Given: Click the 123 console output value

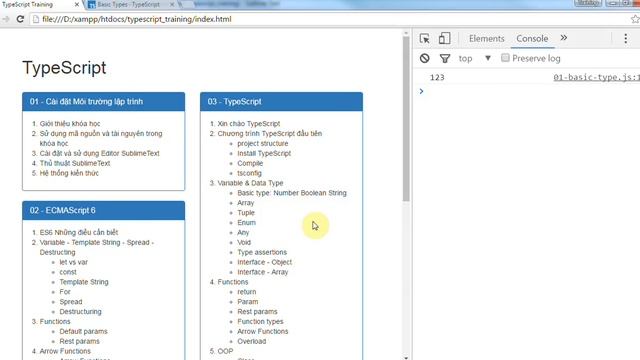Looking at the screenshot, I should pos(437,78).
